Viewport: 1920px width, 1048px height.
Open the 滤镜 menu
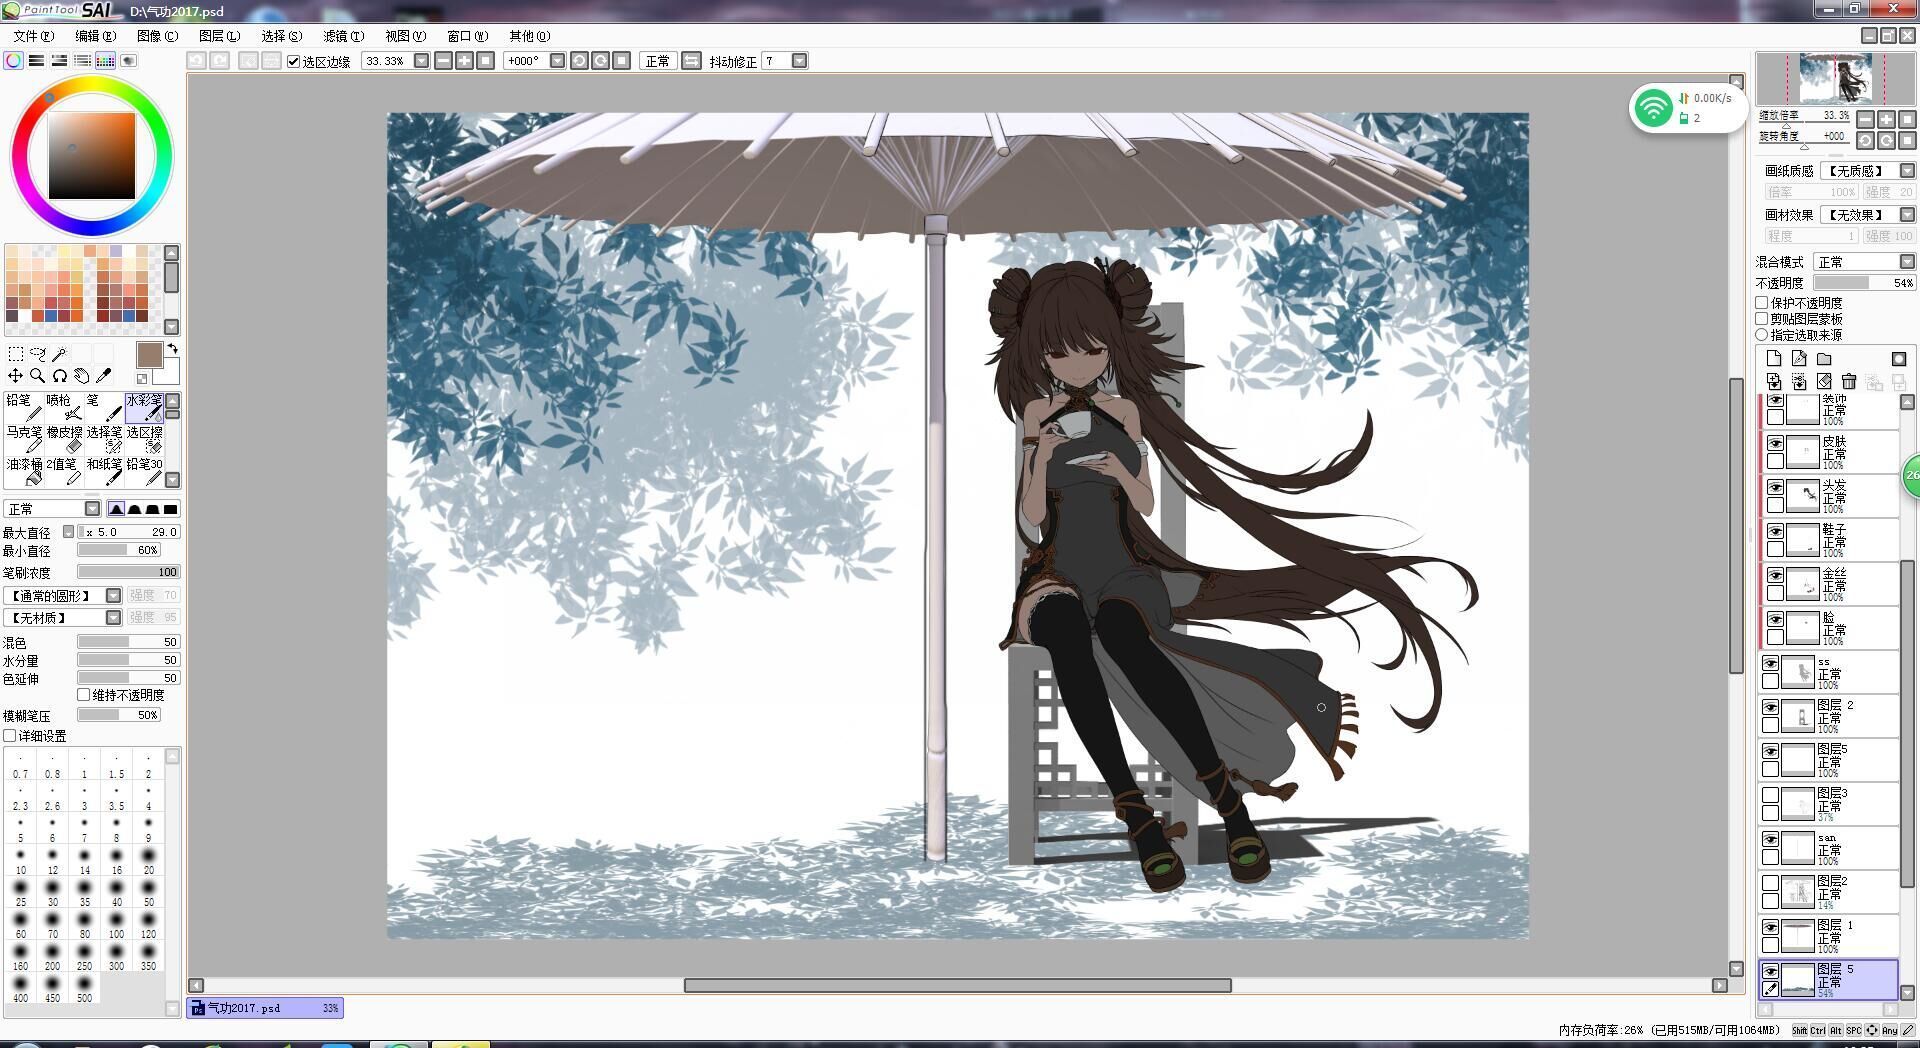[x=343, y=36]
